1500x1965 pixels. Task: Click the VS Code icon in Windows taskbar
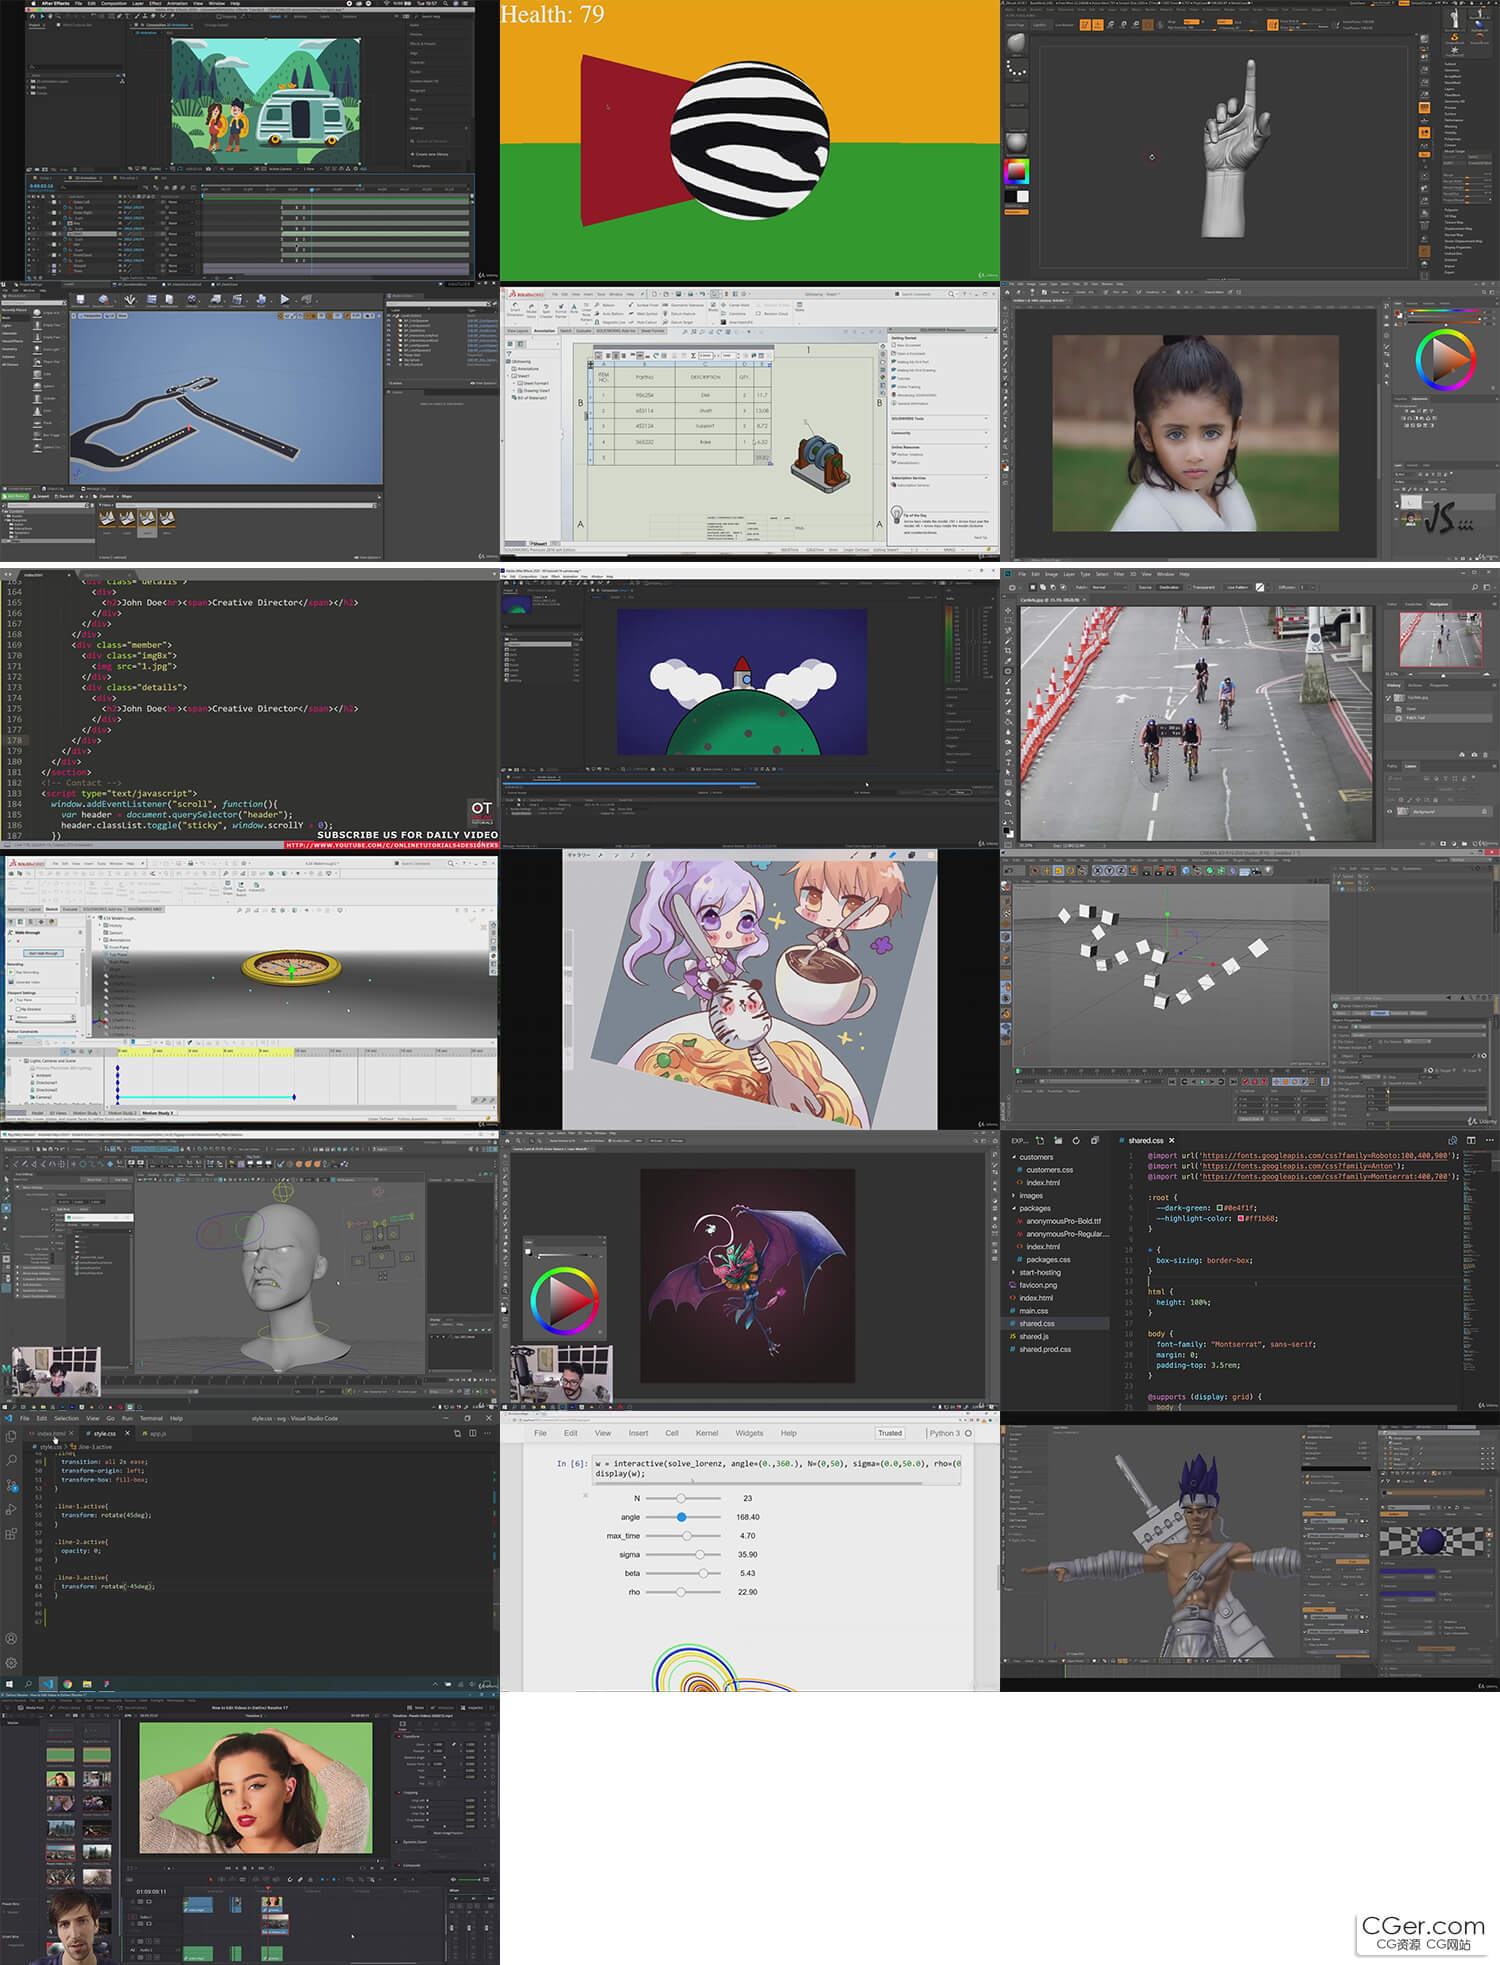[x=47, y=1684]
